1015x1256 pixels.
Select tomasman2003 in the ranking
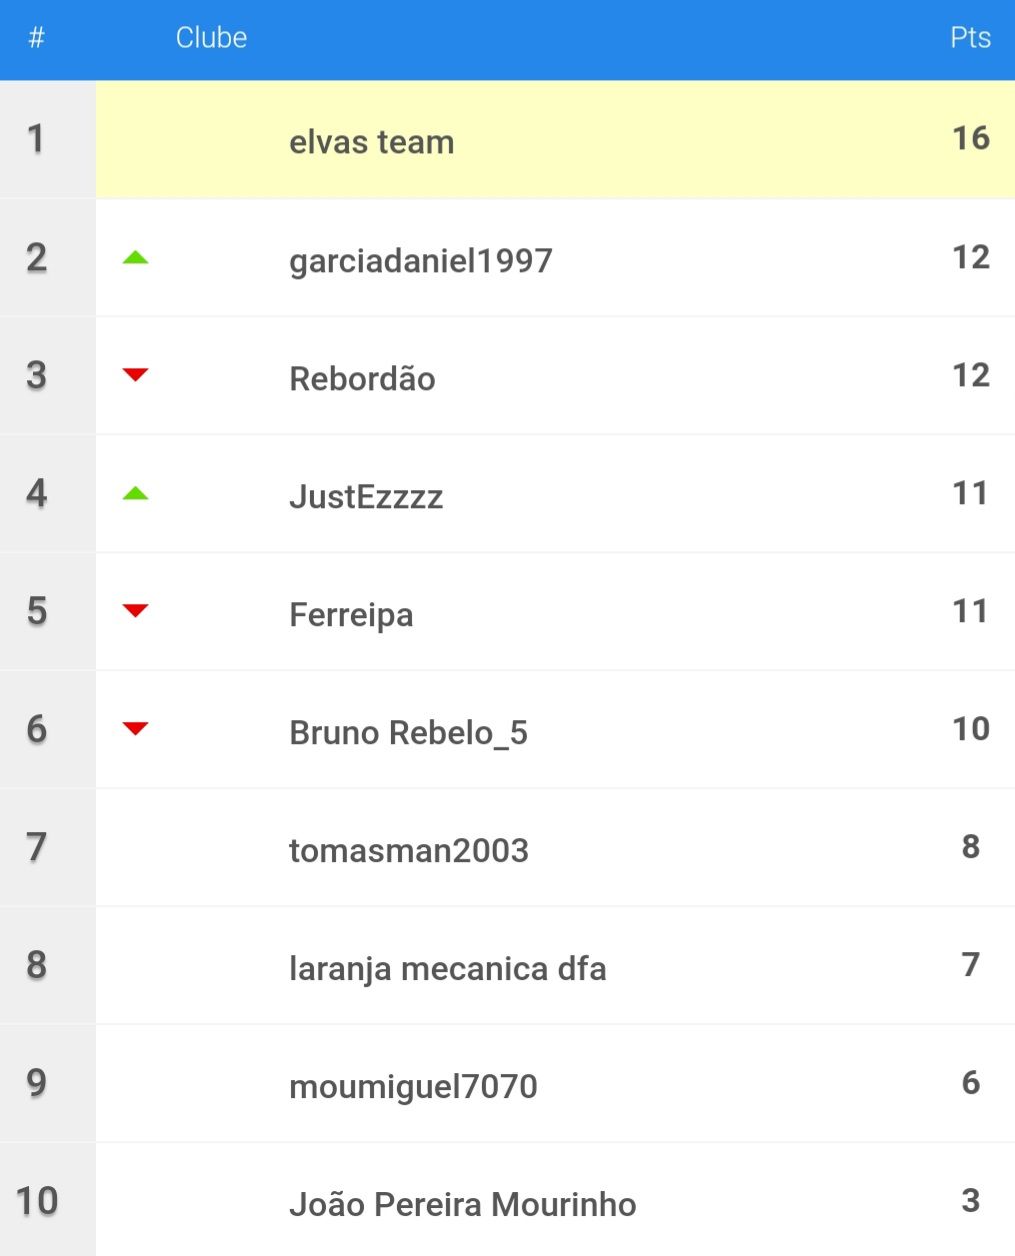(408, 850)
